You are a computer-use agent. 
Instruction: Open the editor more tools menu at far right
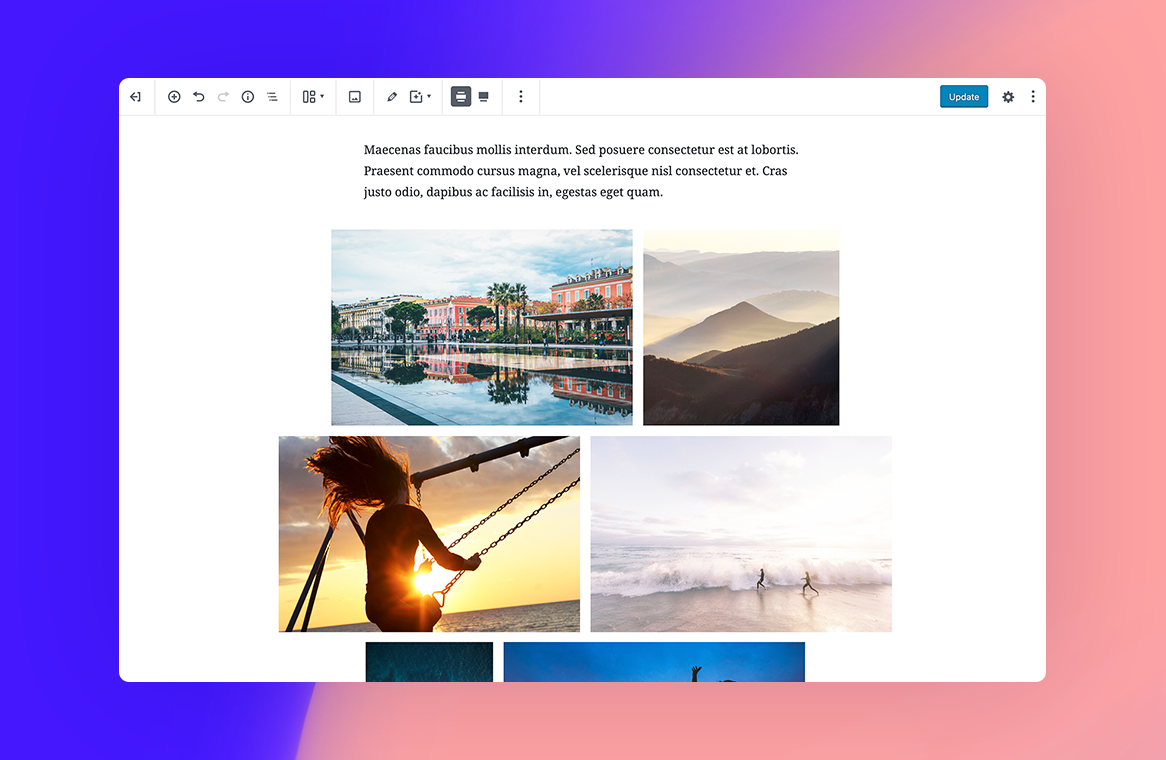[x=1033, y=97]
